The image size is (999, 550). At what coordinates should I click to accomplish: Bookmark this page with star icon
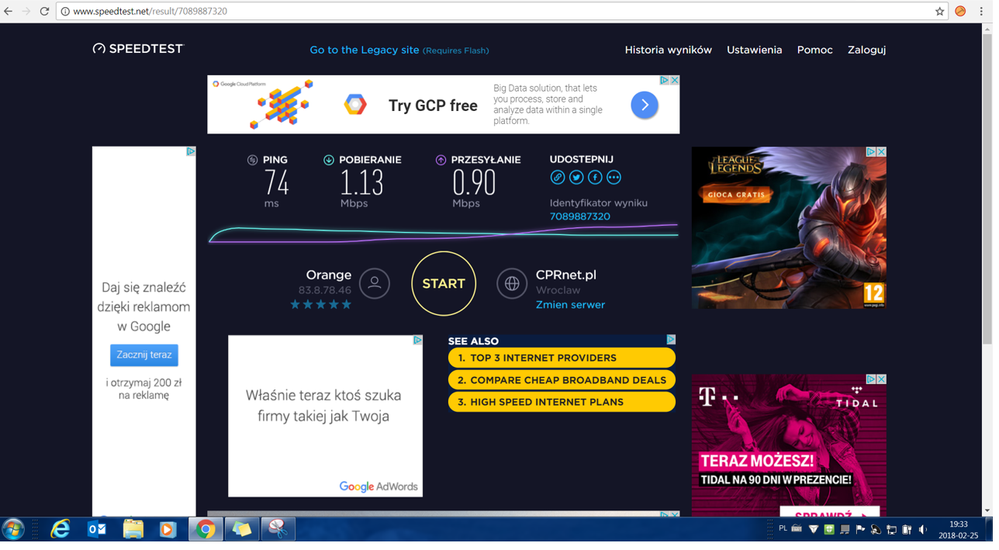coord(939,11)
